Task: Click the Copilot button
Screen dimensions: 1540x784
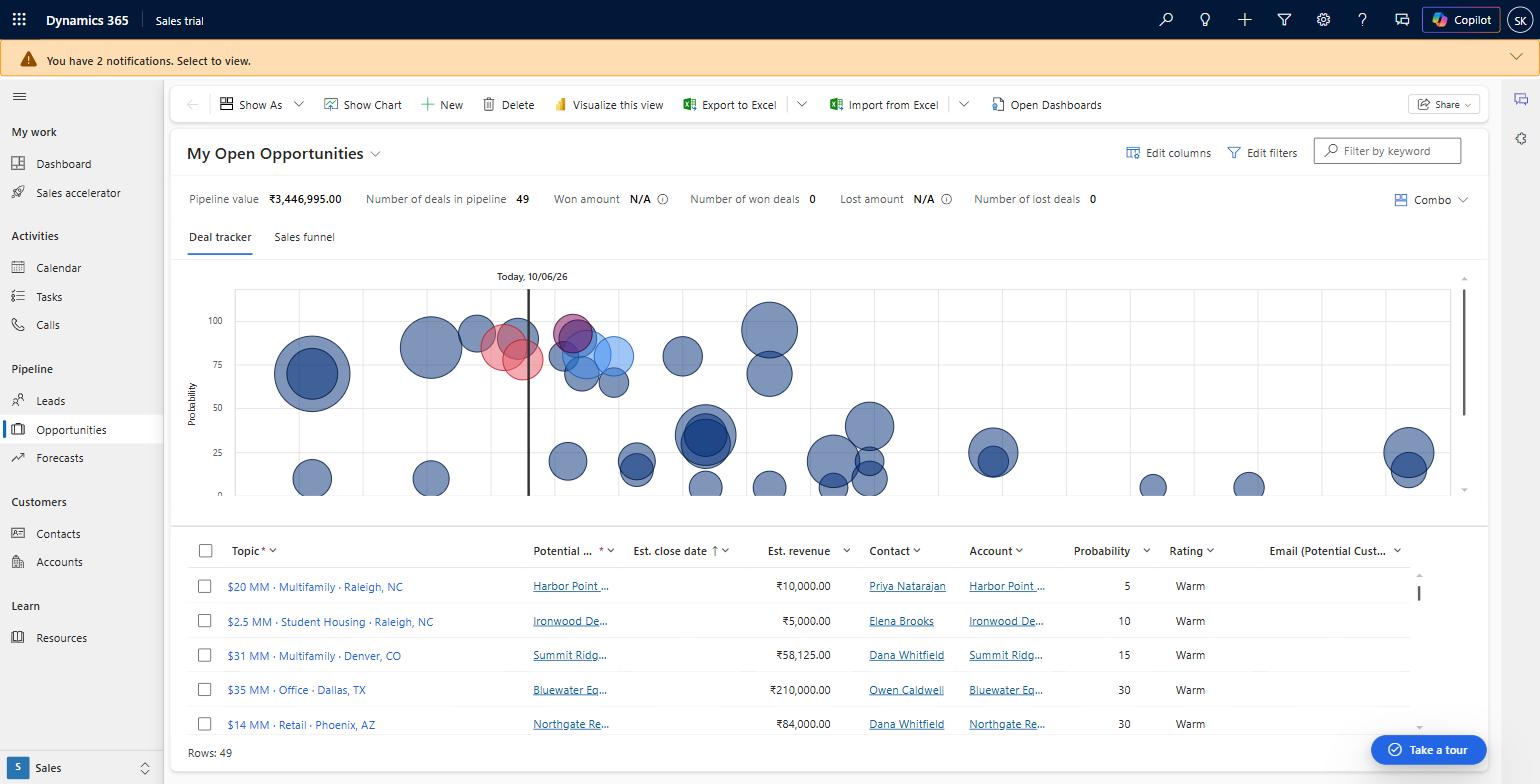Action: tap(1461, 20)
